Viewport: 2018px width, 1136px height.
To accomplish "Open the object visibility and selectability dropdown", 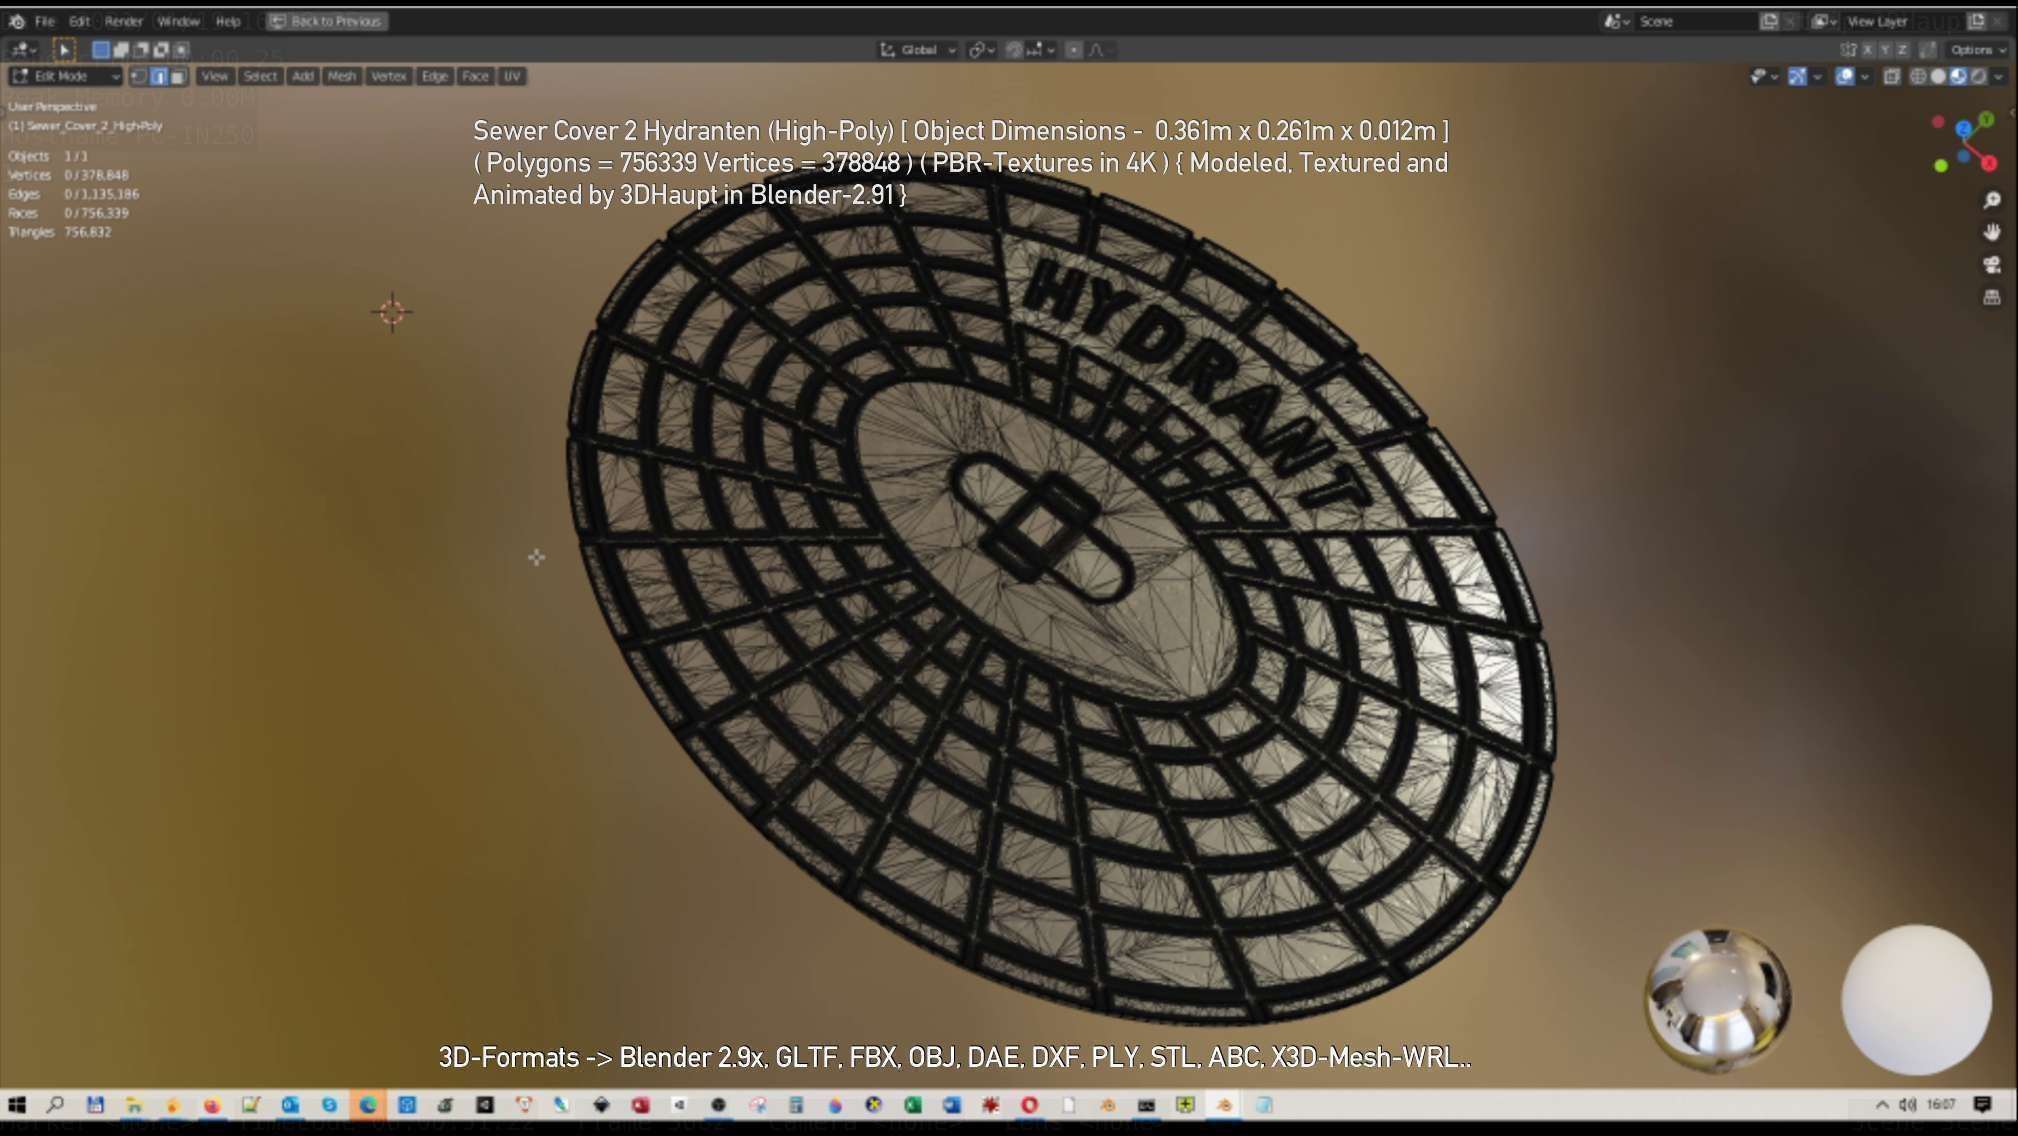I will 1764,76.
